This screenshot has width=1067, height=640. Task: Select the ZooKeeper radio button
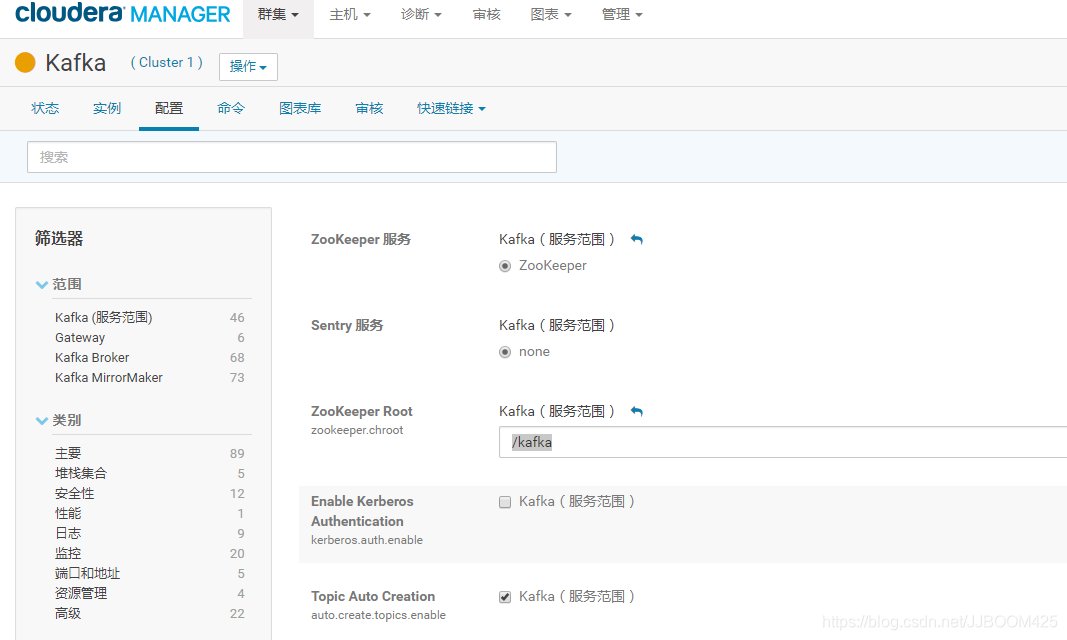coord(505,266)
